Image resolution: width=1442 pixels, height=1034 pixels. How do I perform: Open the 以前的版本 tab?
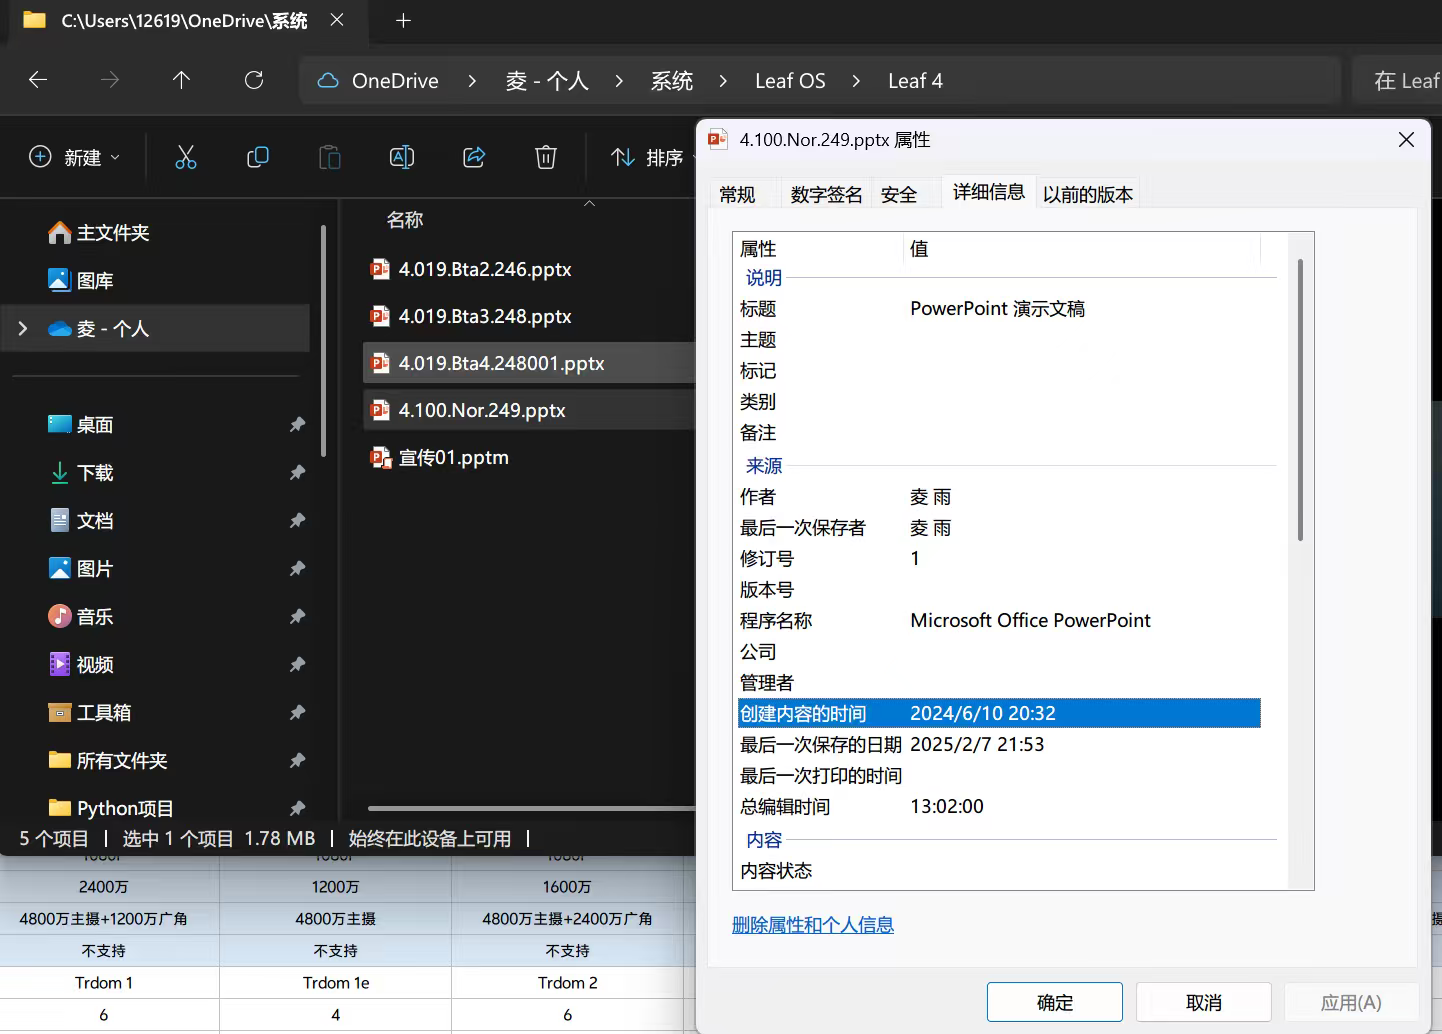(x=1088, y=194)
